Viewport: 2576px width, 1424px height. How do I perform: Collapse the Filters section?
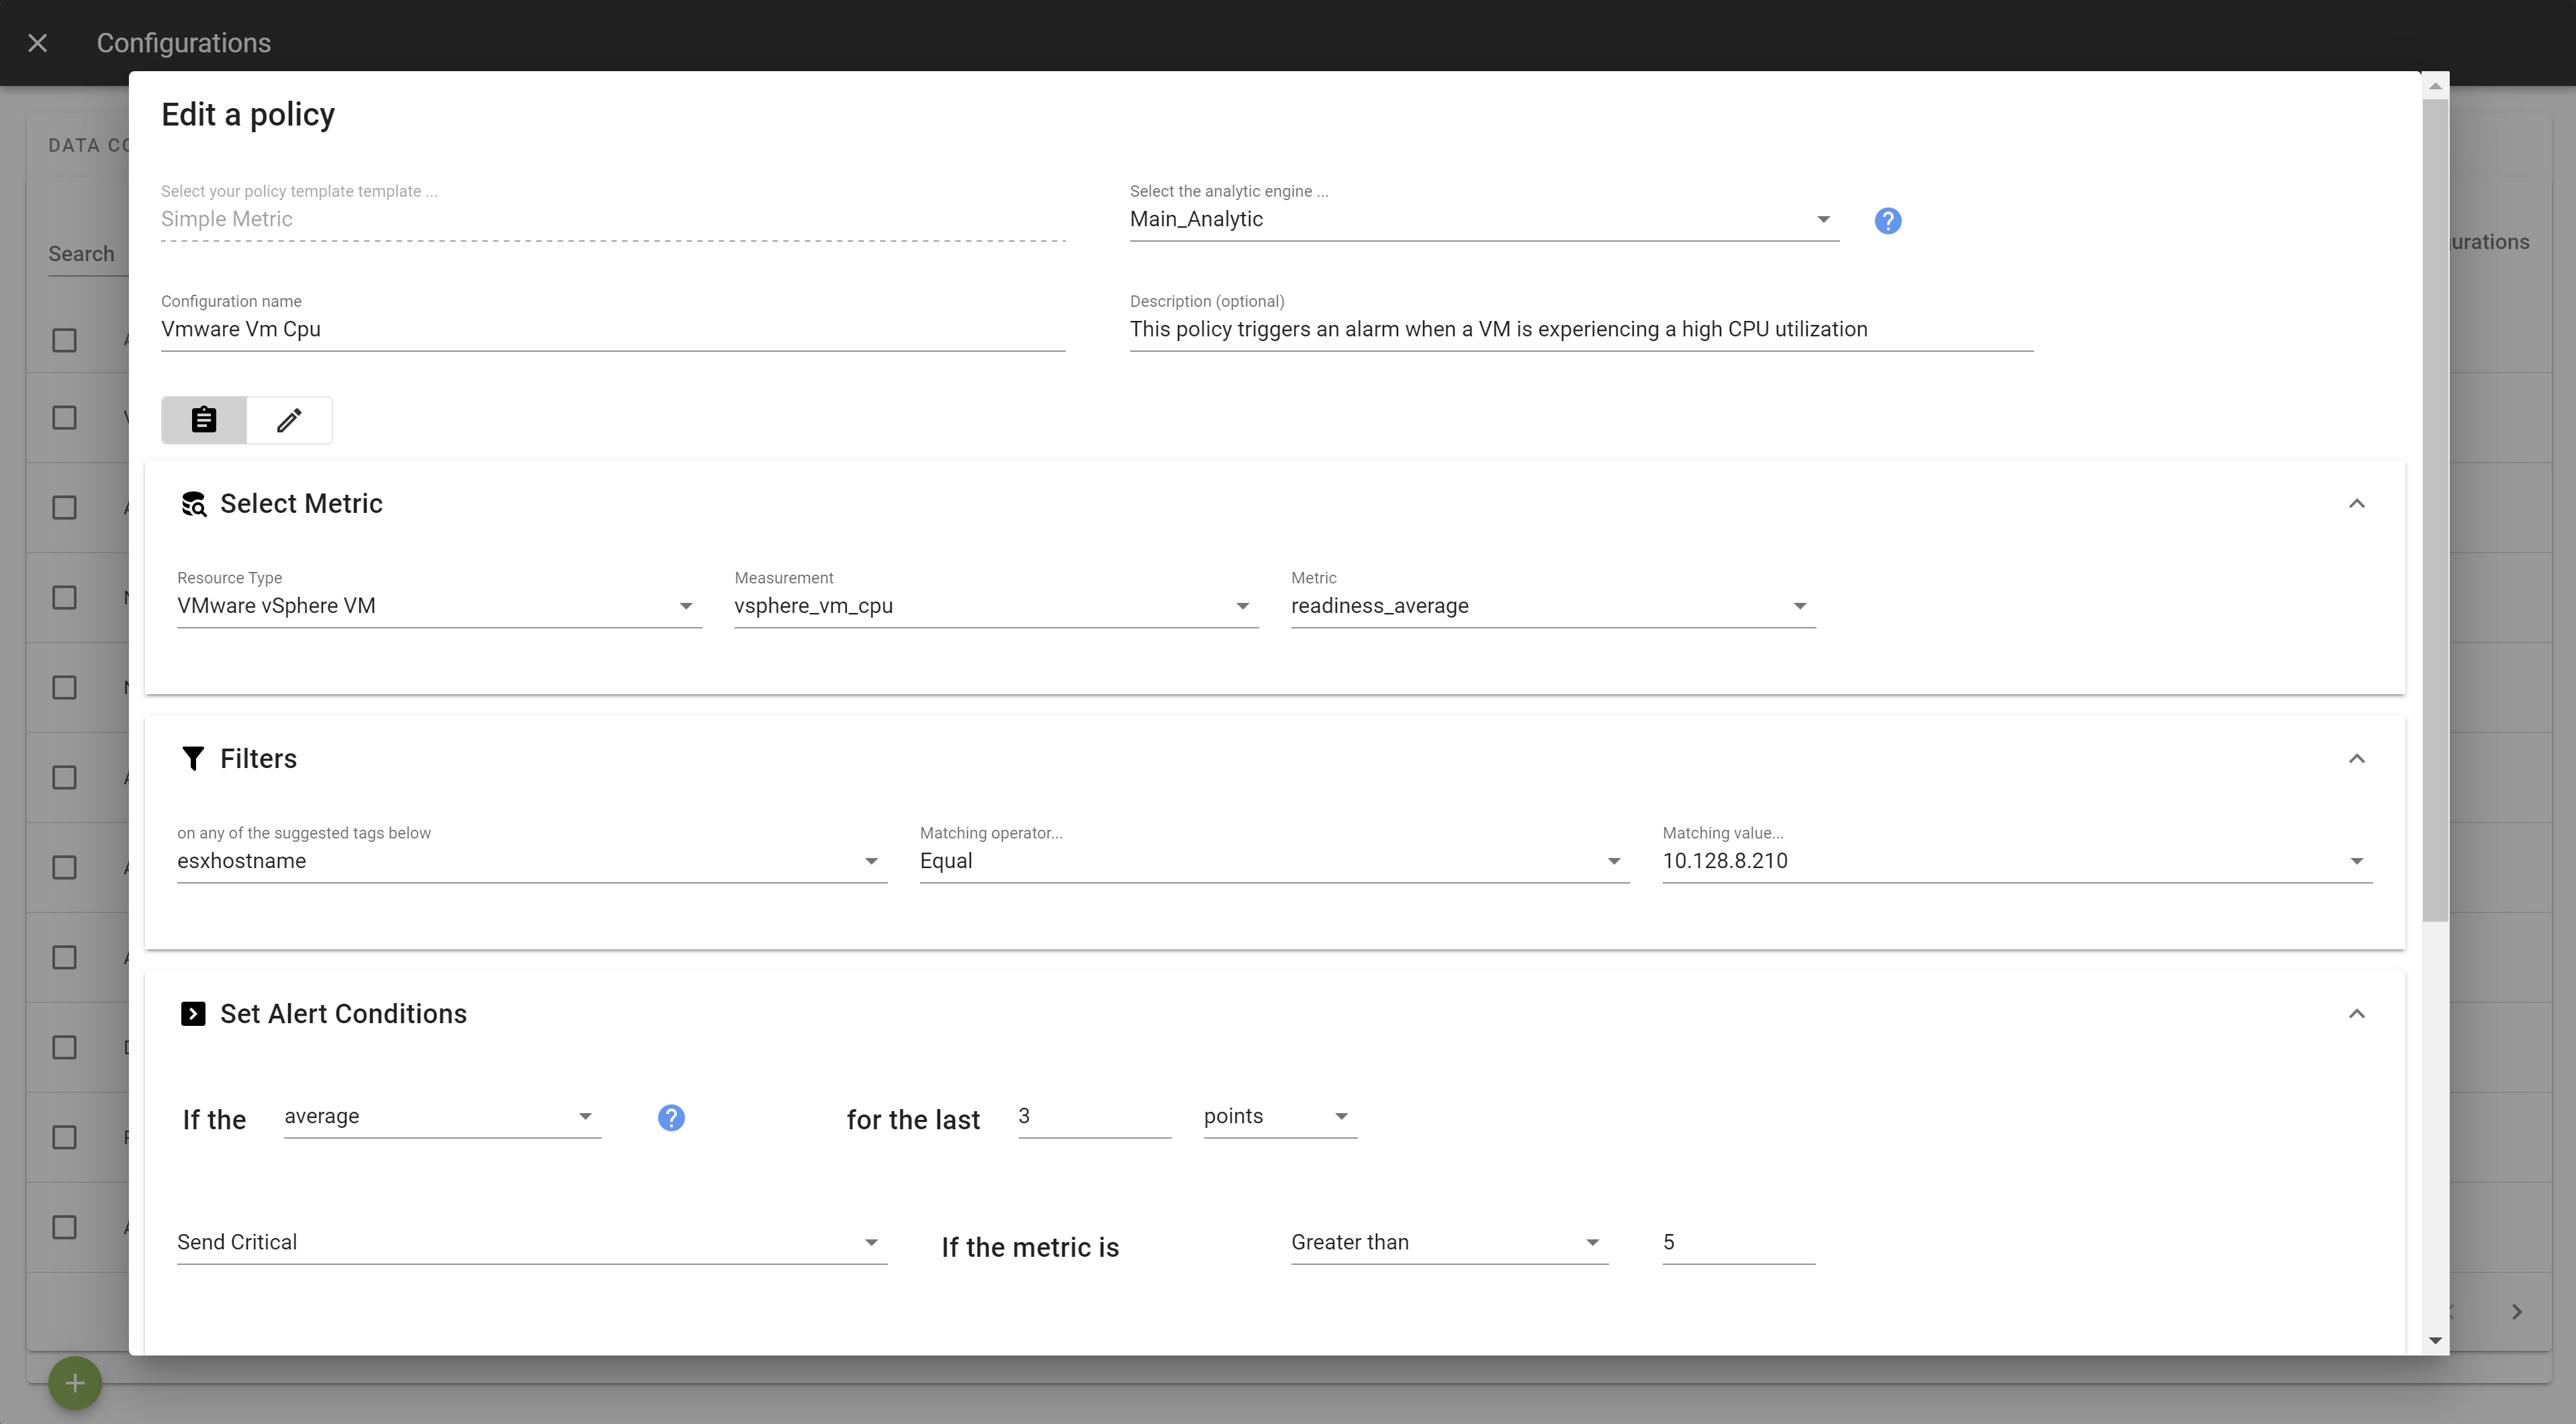(x=2357, y=758)
